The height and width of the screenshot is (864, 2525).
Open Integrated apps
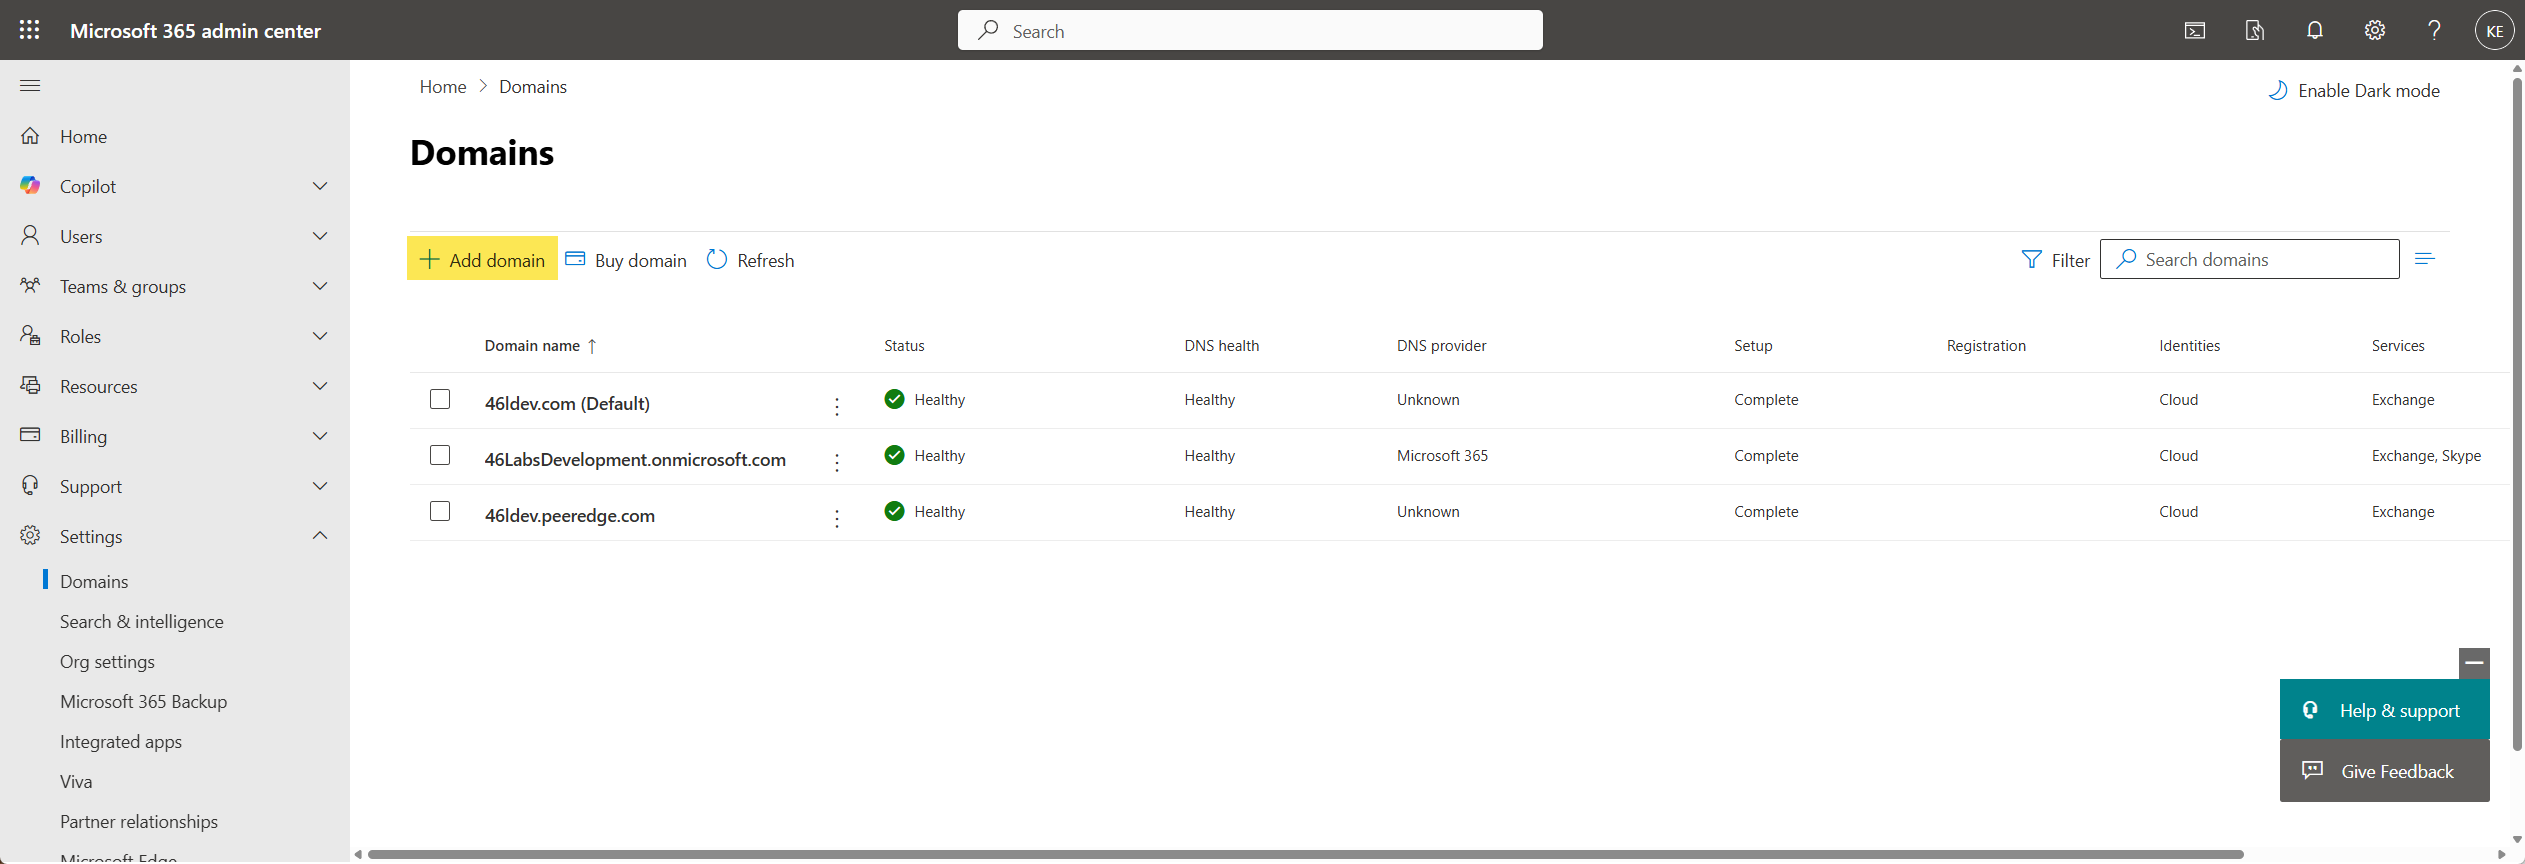[121, 742]
